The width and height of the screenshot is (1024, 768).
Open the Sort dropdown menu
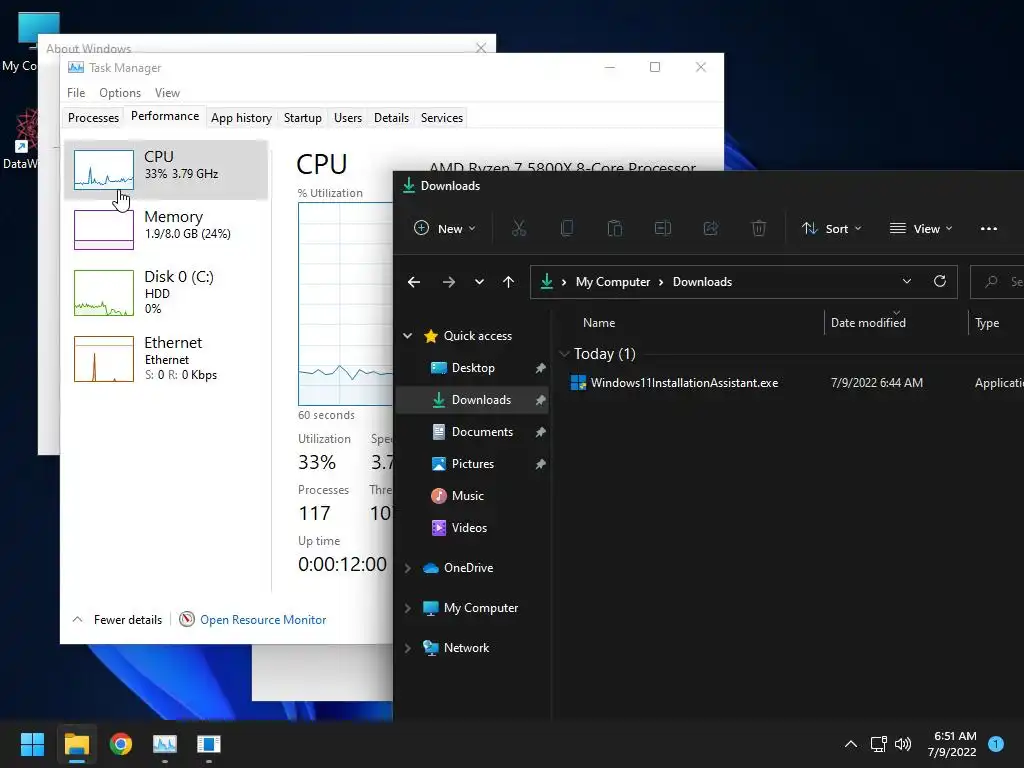pos(831,228)
